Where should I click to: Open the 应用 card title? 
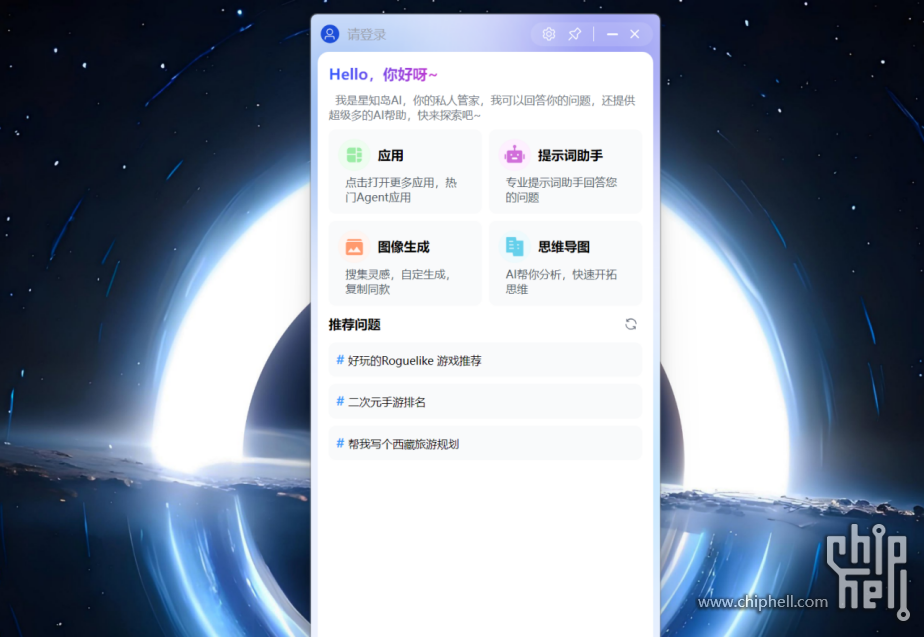click(390, 156)
